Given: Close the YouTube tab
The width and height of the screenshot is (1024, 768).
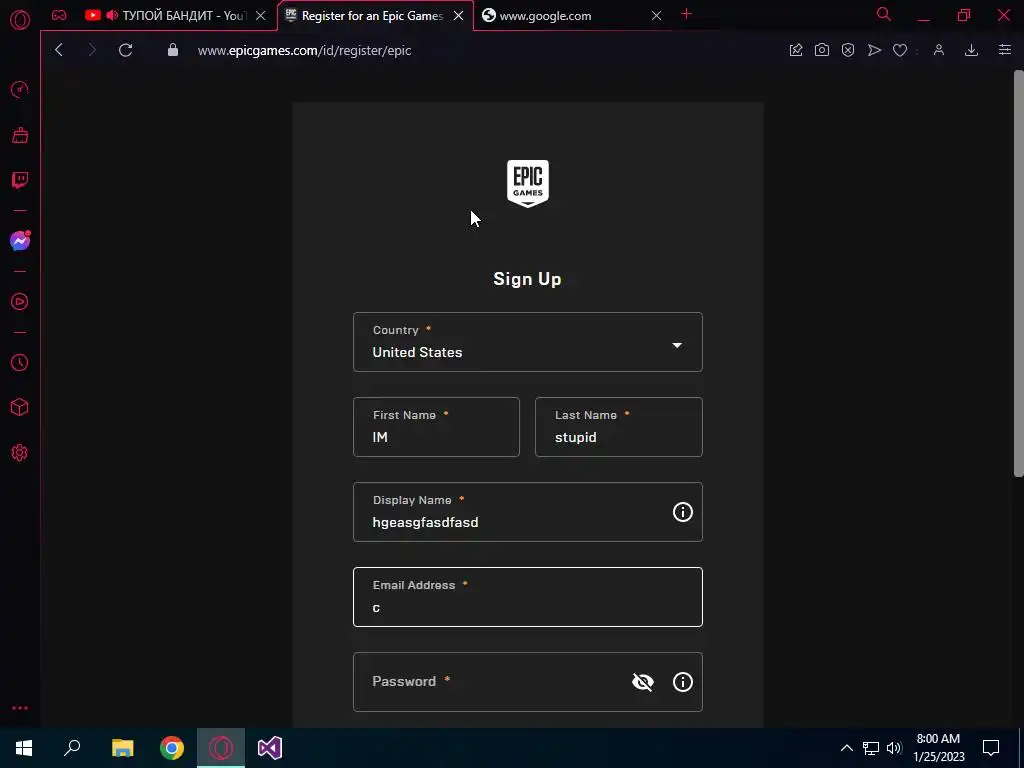Looking at the screenshot, I should (x=261, y=16).
